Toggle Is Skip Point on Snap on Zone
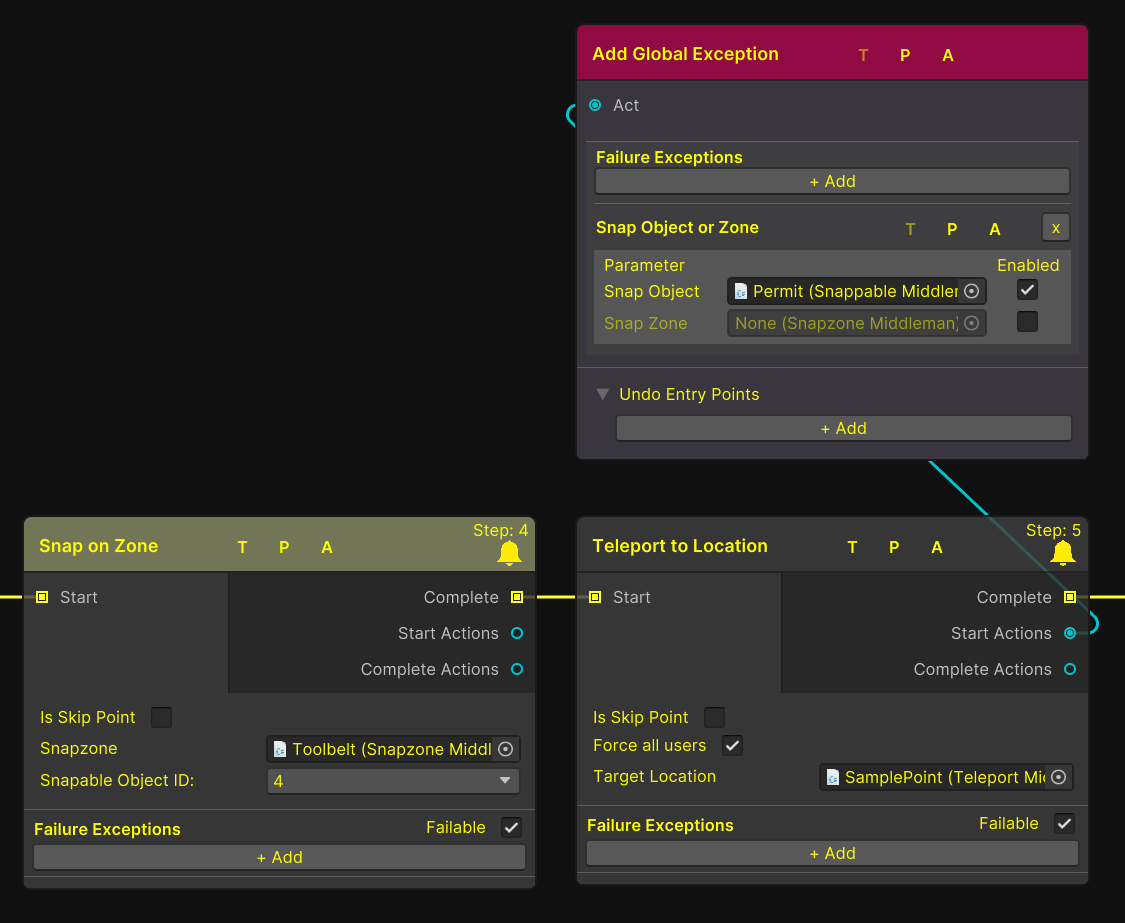Screen dimensions: 1125x923 pyautogui.click(x=161, y=717)
